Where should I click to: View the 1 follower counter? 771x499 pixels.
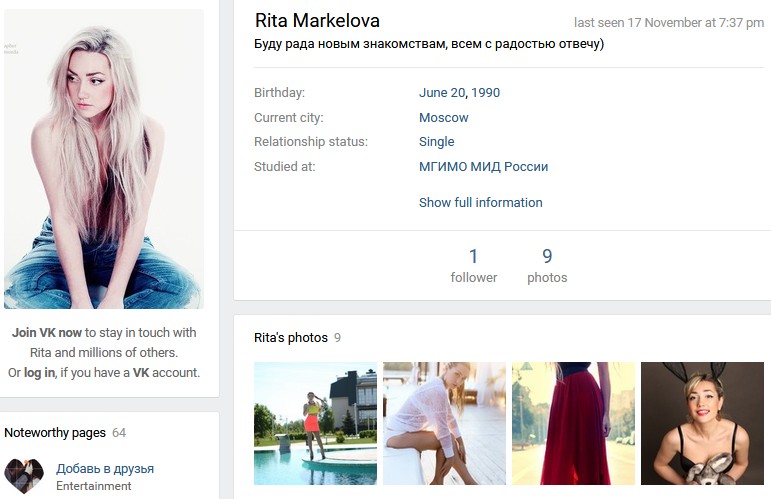[x=473, y=265]
